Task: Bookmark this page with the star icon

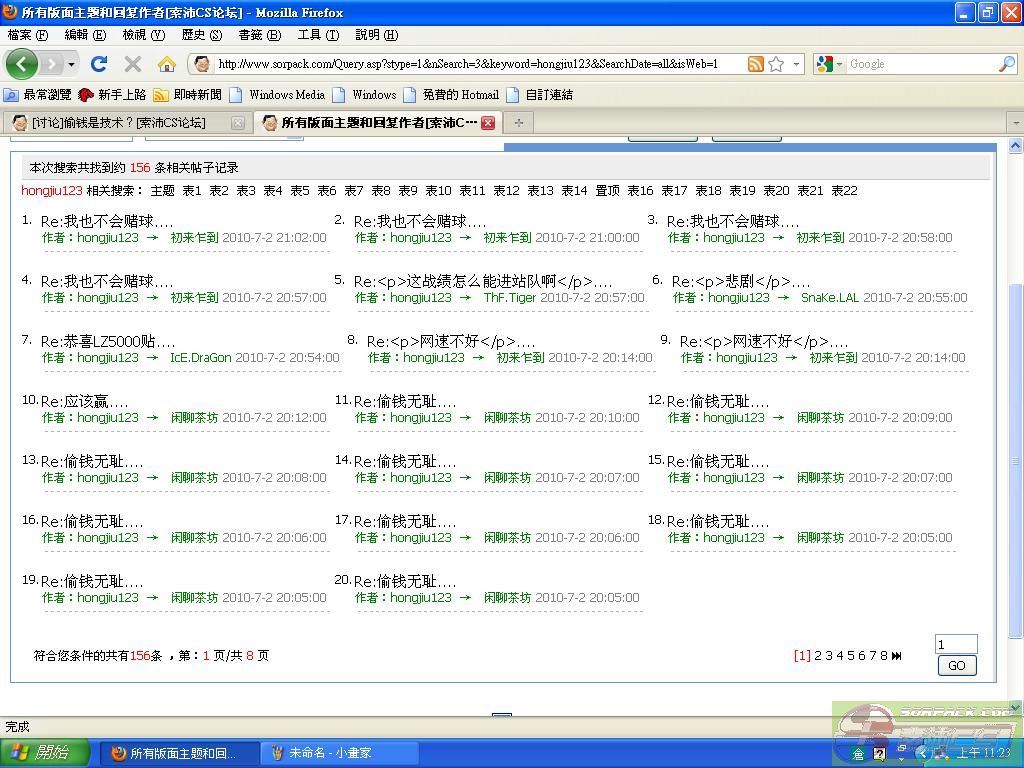Action: [x=776, y=64]
